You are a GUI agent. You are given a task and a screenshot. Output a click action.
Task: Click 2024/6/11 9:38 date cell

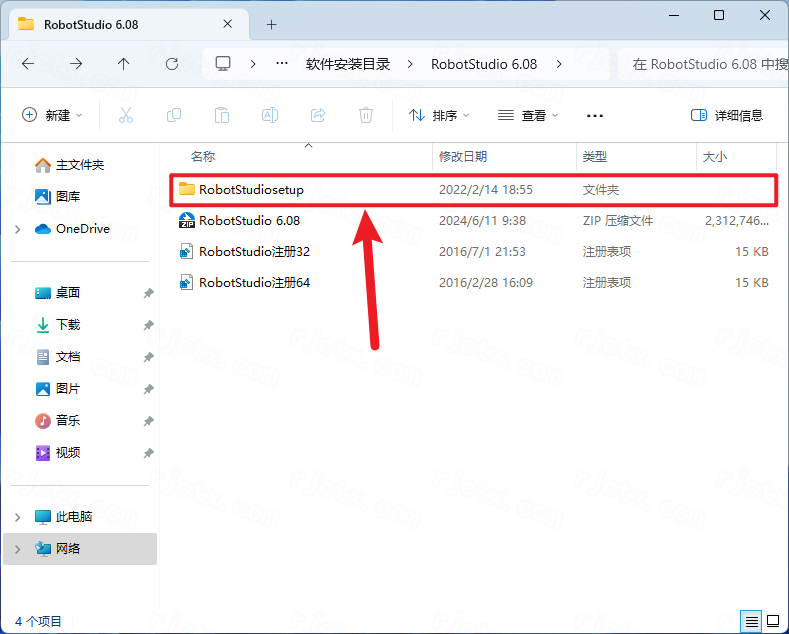point(482,220)
